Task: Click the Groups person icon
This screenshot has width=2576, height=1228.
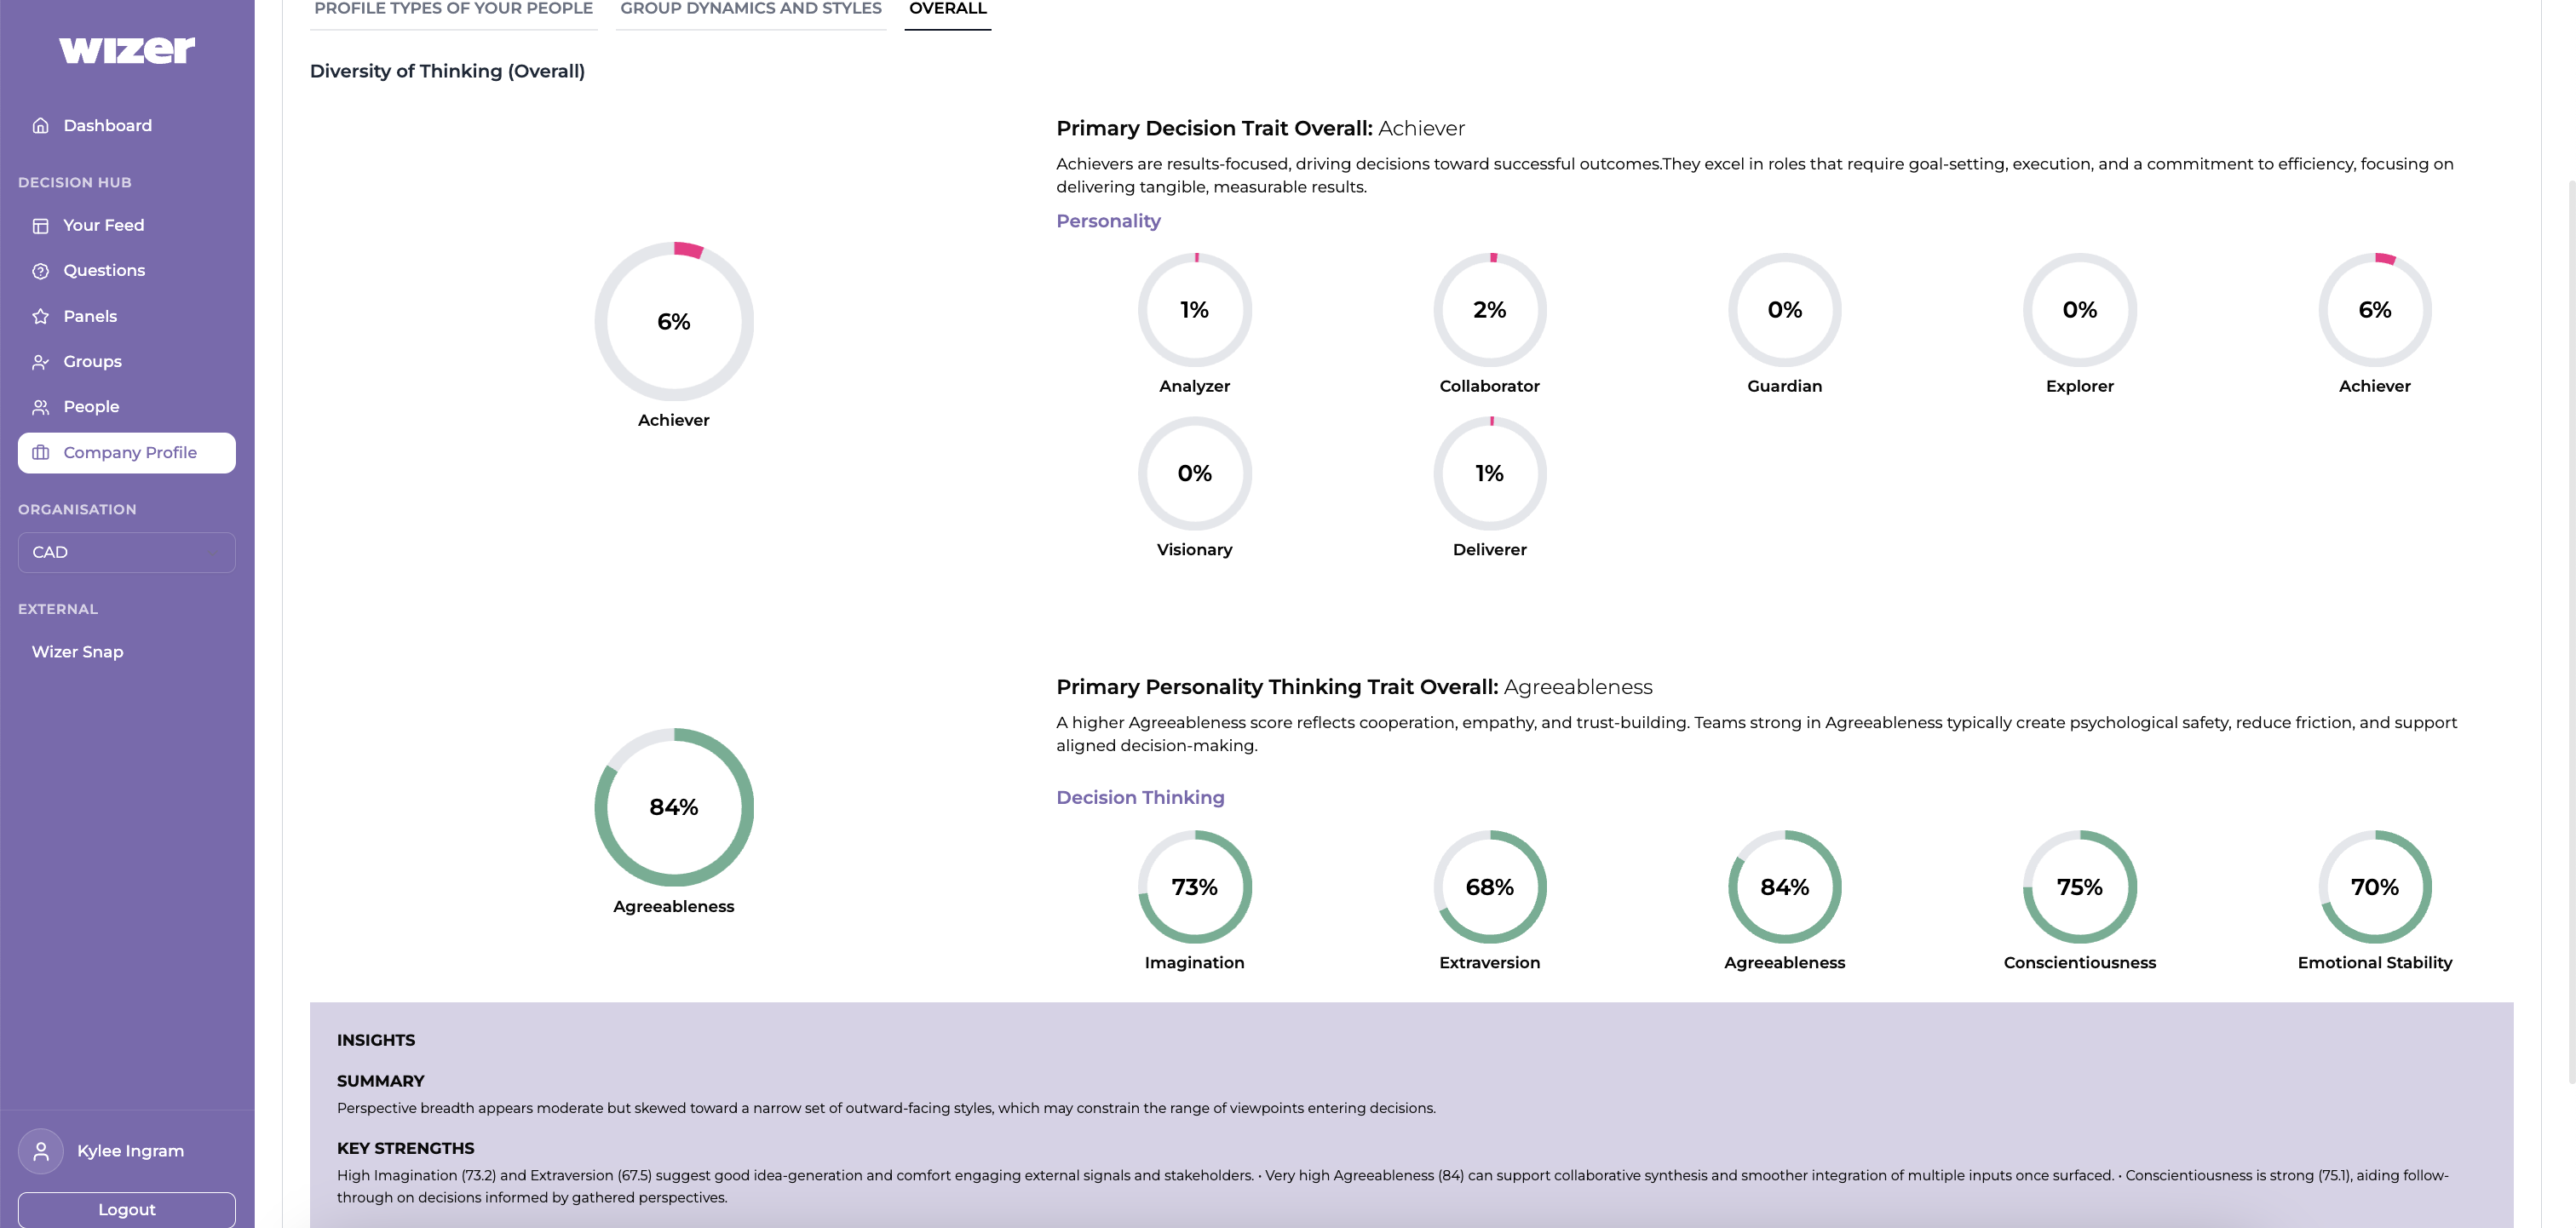Action: click(x=40, y=362)
